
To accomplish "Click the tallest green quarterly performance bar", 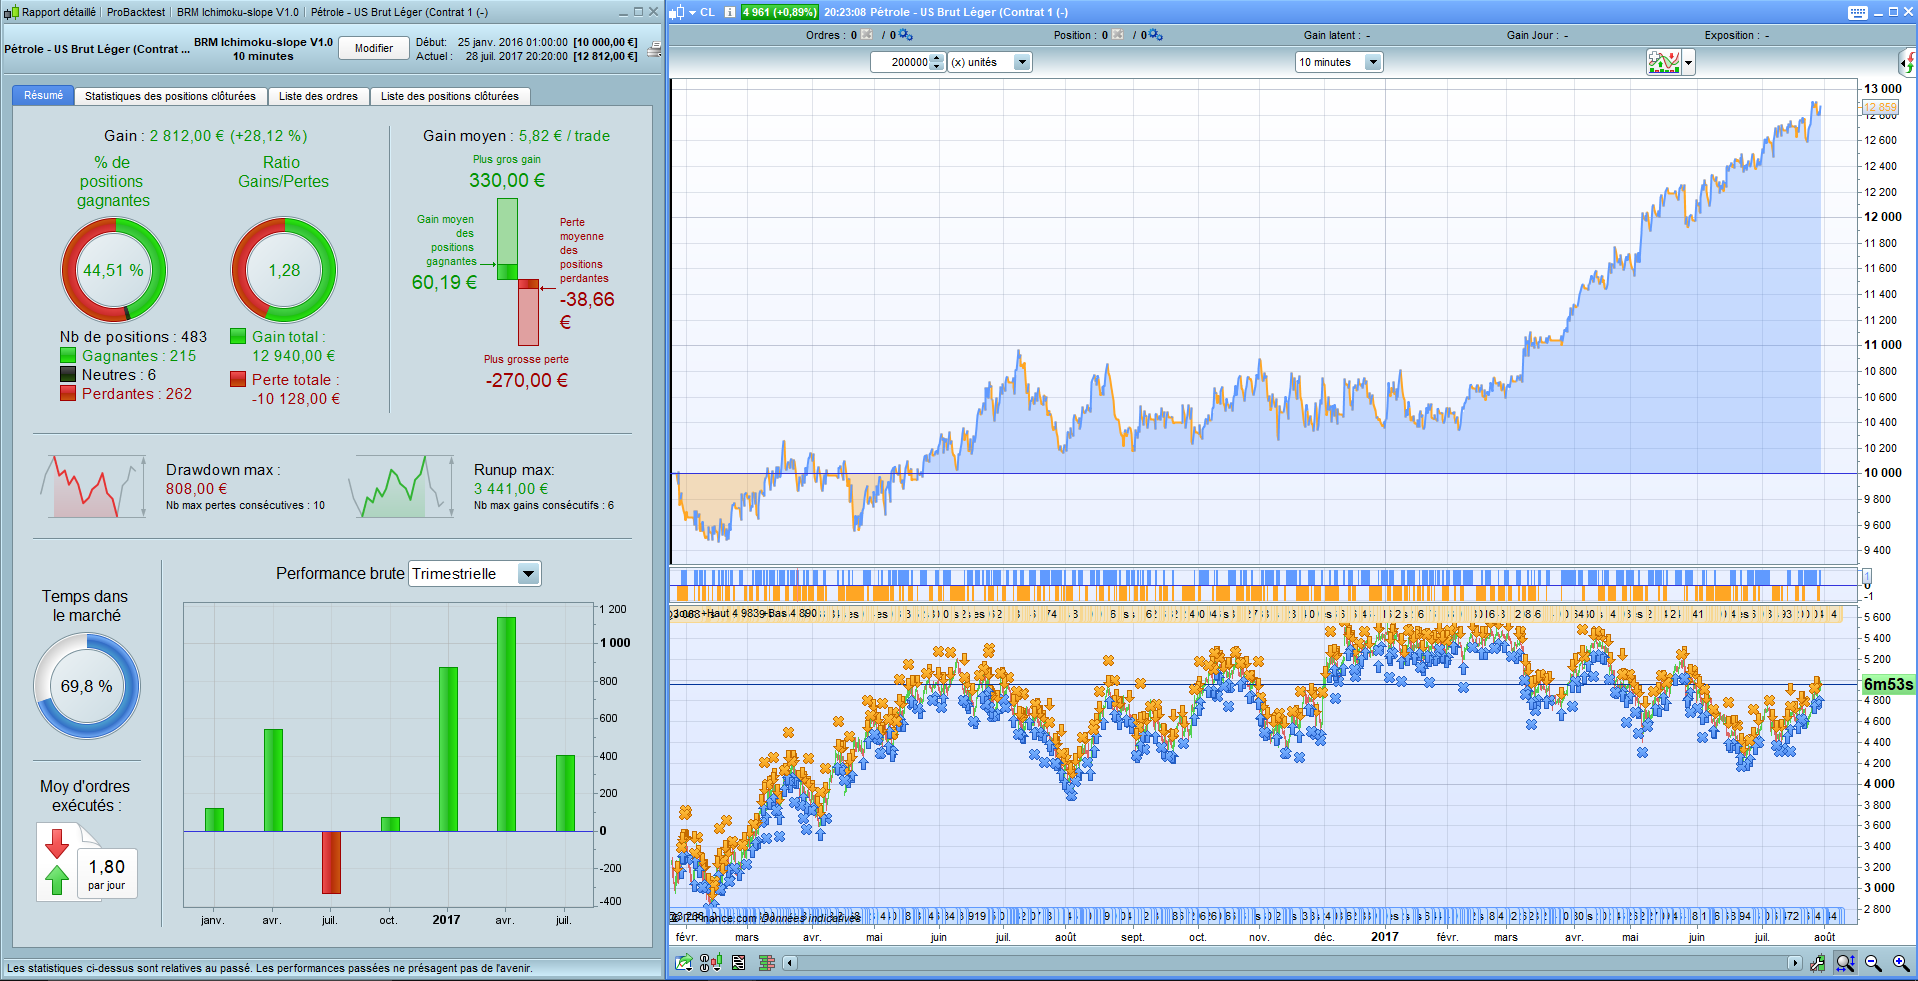I will [506, 724].
